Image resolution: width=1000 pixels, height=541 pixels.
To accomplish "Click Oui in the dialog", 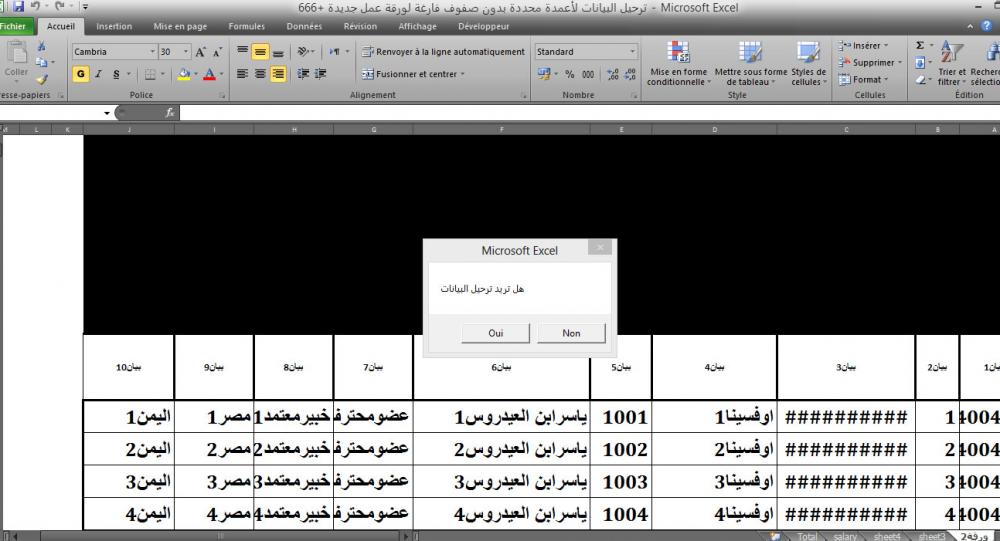I will (x=496, y=333).
